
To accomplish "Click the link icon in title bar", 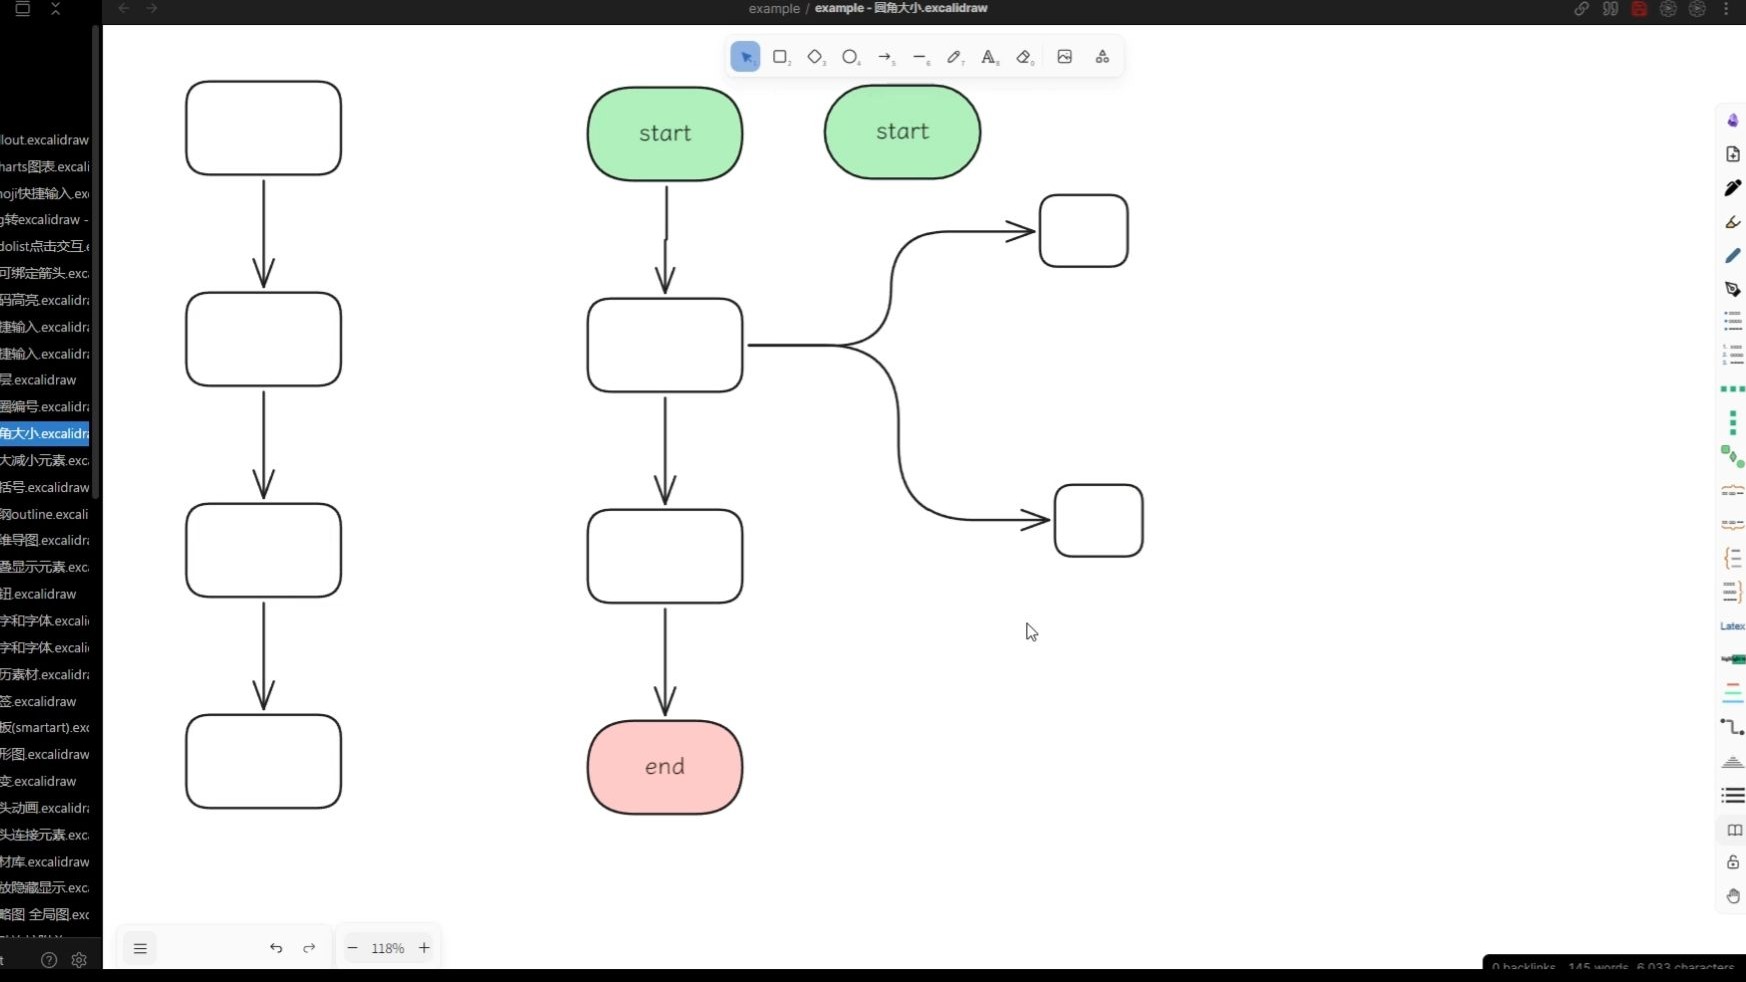I will click(x=1581, y=8).
